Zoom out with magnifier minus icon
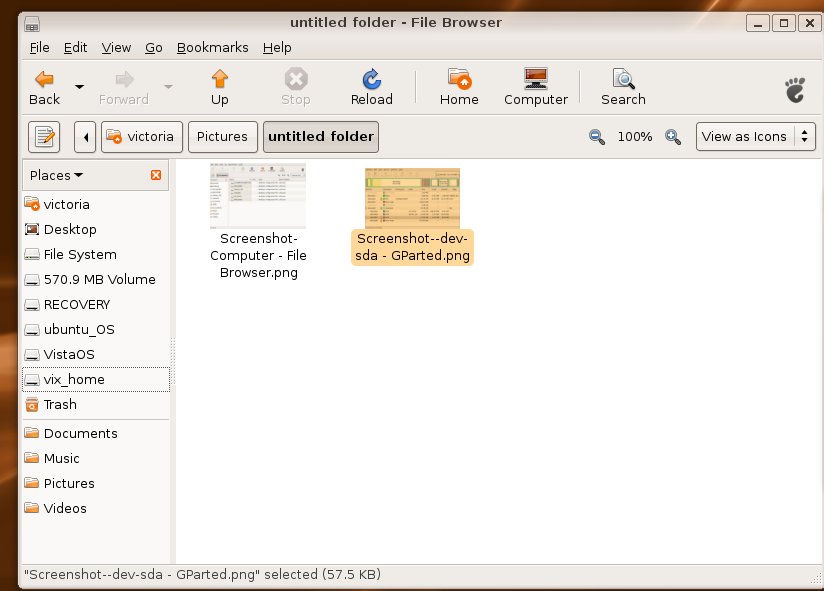Screen dimensions: 824x591 [x=596, y=137]
